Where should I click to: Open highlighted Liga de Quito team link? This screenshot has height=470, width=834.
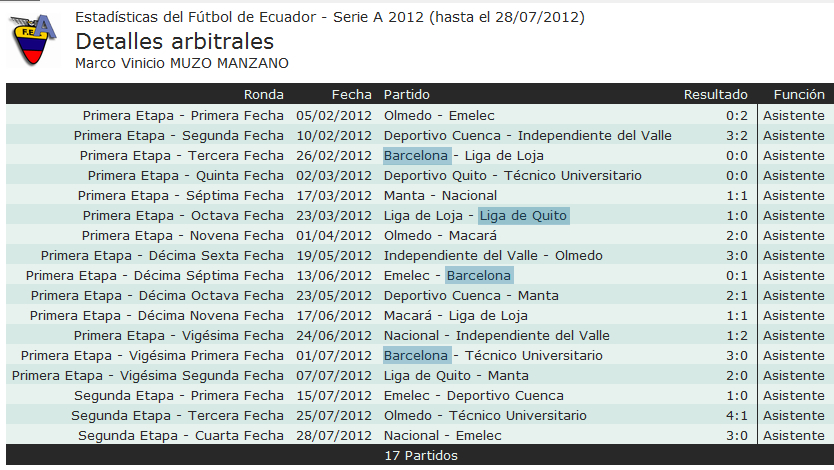pos(523,216)
